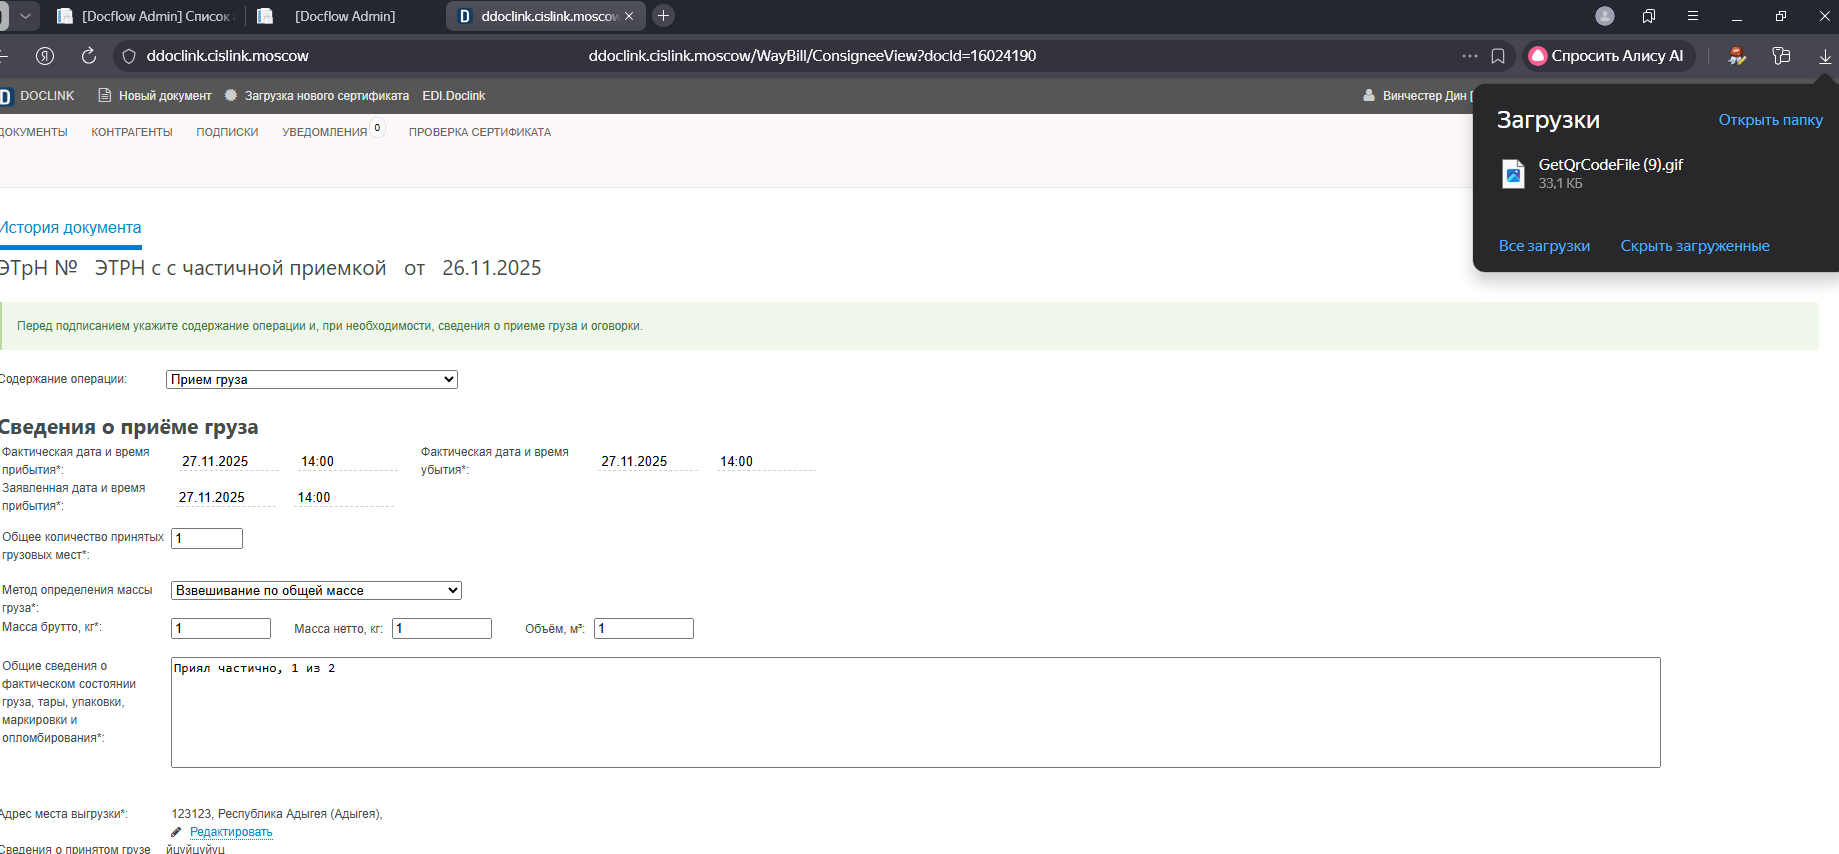Expand the Содержание операции dropdown
Image resolution: width=1839 pixels, height=854 pixels.
point(312,380)
